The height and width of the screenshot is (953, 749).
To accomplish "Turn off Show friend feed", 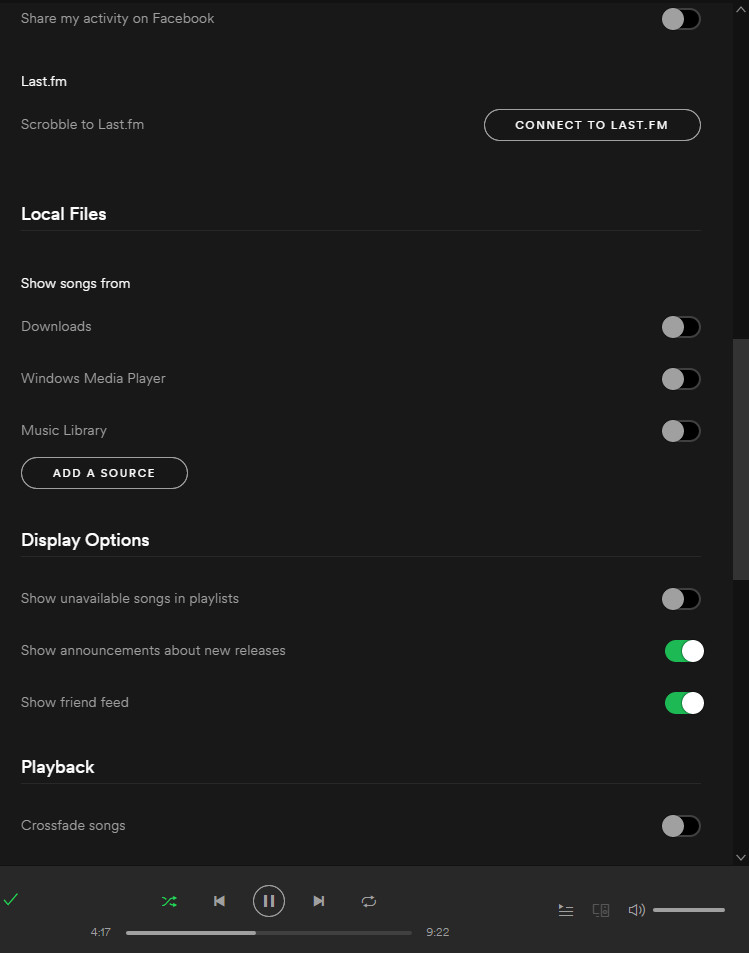I will (x=684, y=703).
